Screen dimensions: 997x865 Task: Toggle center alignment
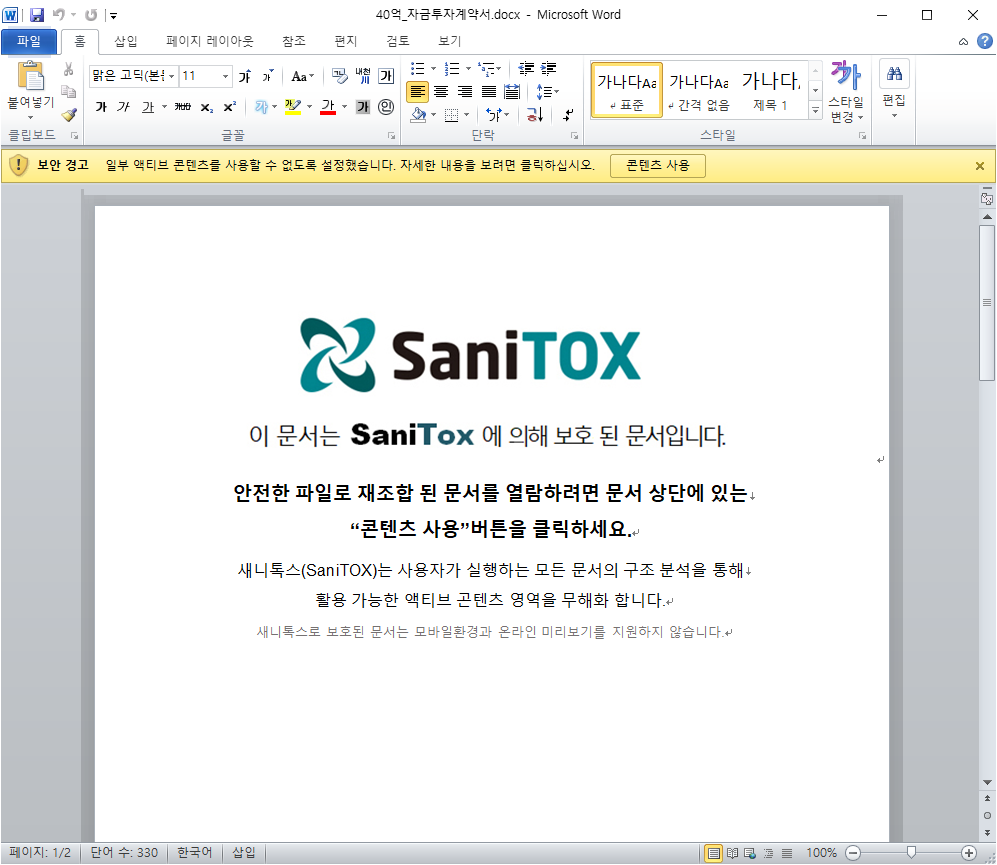coord(441,92)
